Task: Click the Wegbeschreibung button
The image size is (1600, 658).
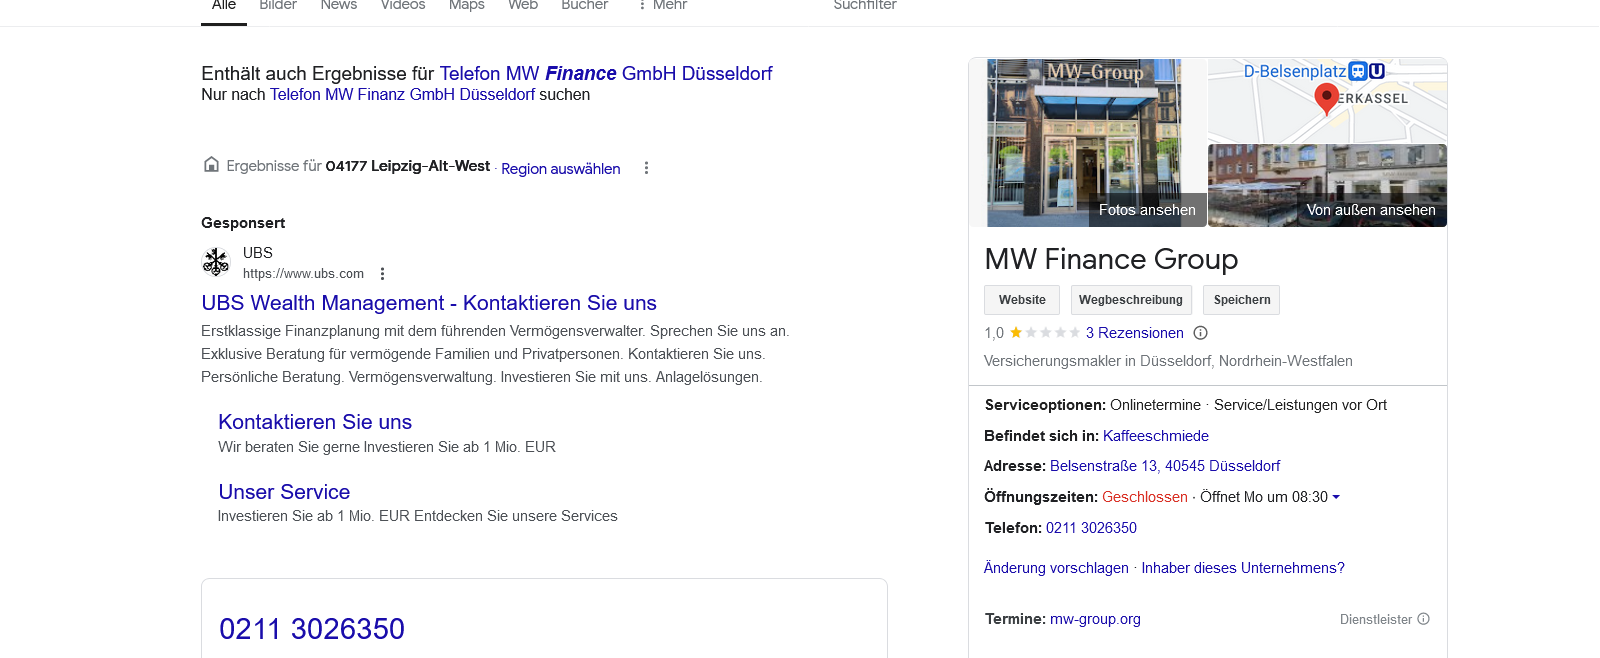Action: (x=1130, y=300)
